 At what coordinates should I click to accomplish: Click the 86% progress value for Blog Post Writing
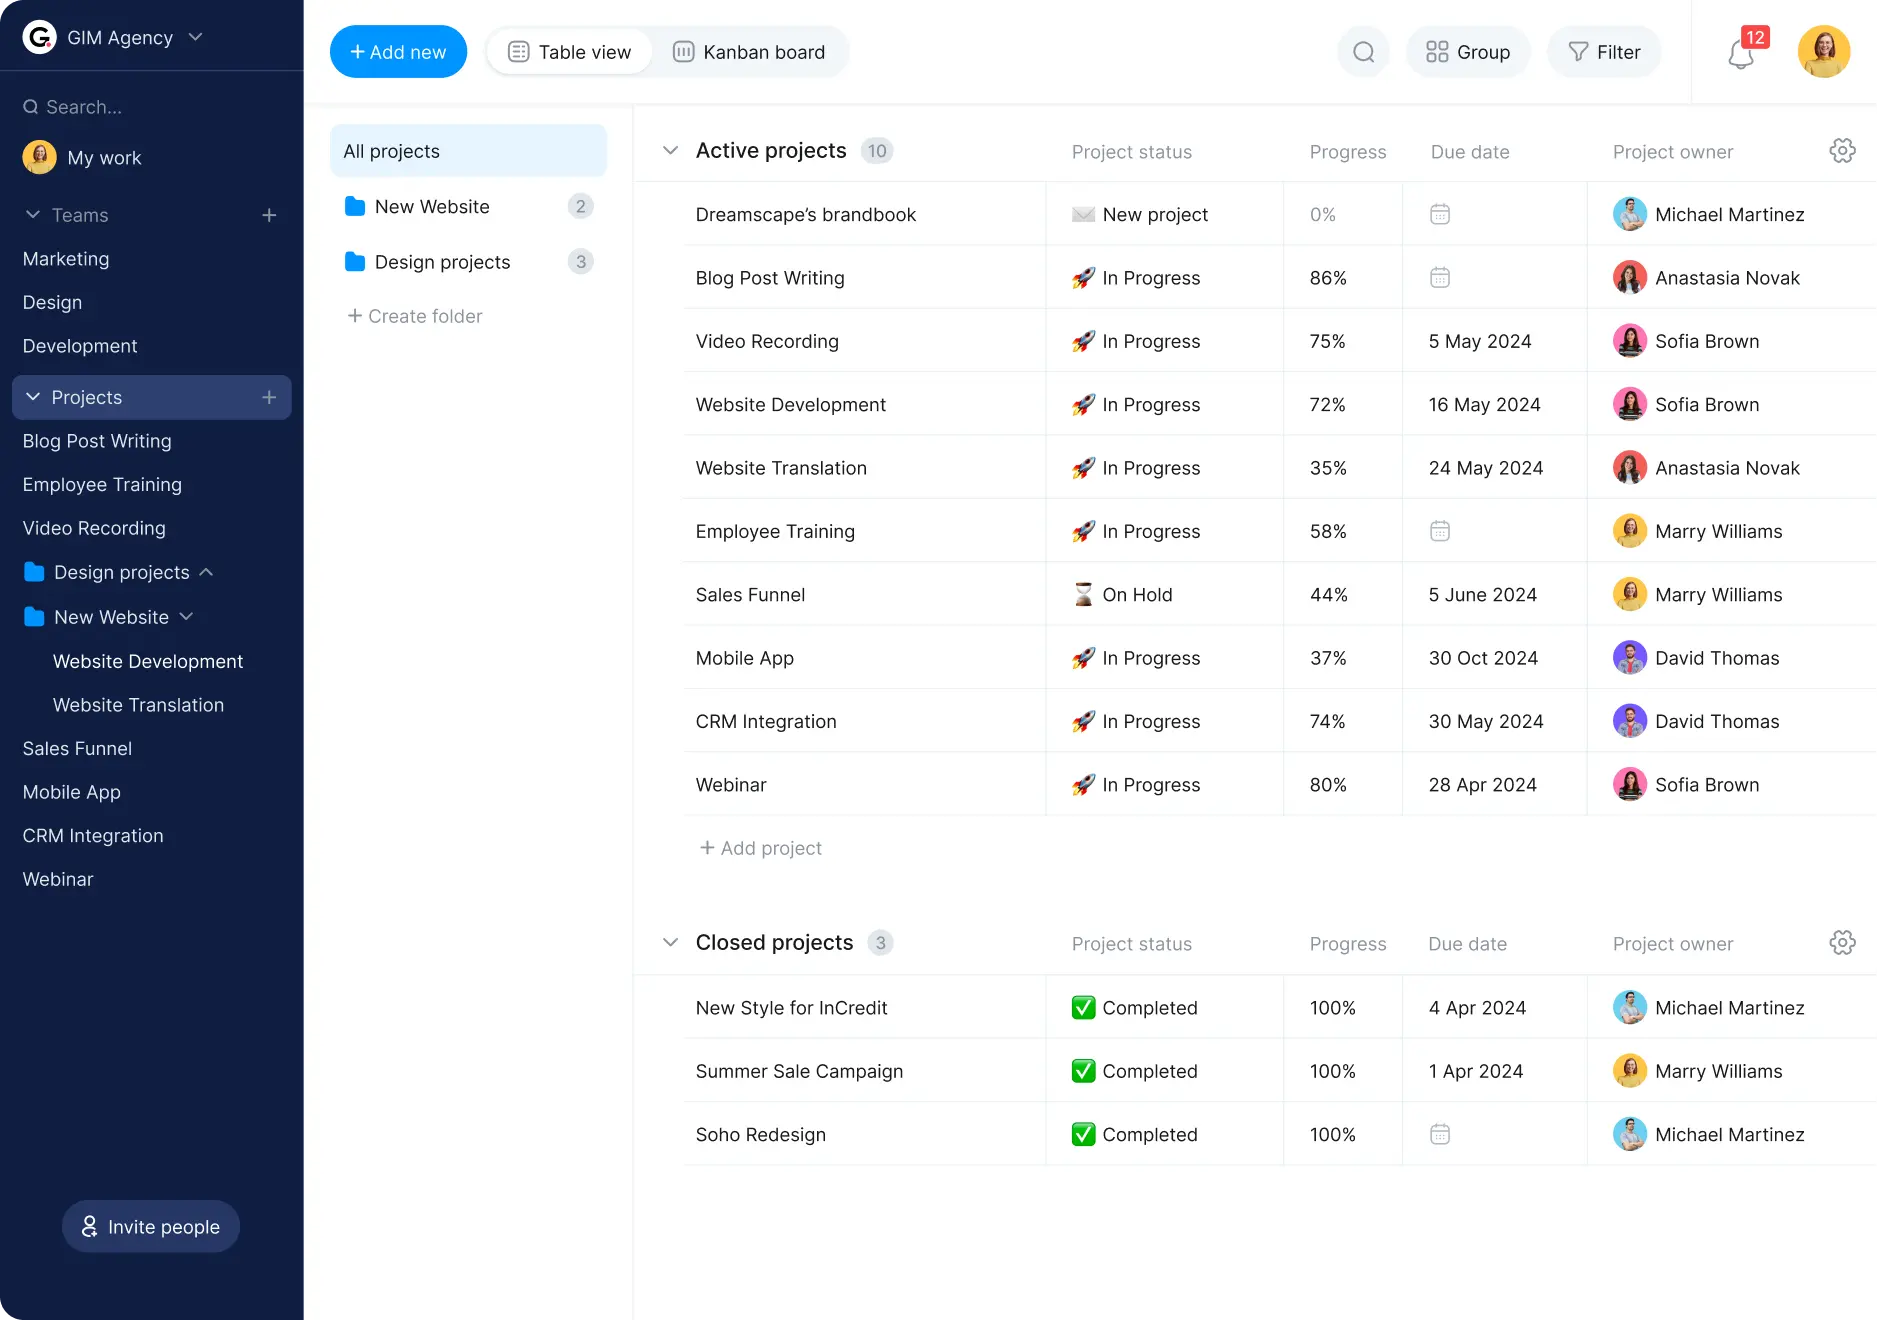[1327, 277]
